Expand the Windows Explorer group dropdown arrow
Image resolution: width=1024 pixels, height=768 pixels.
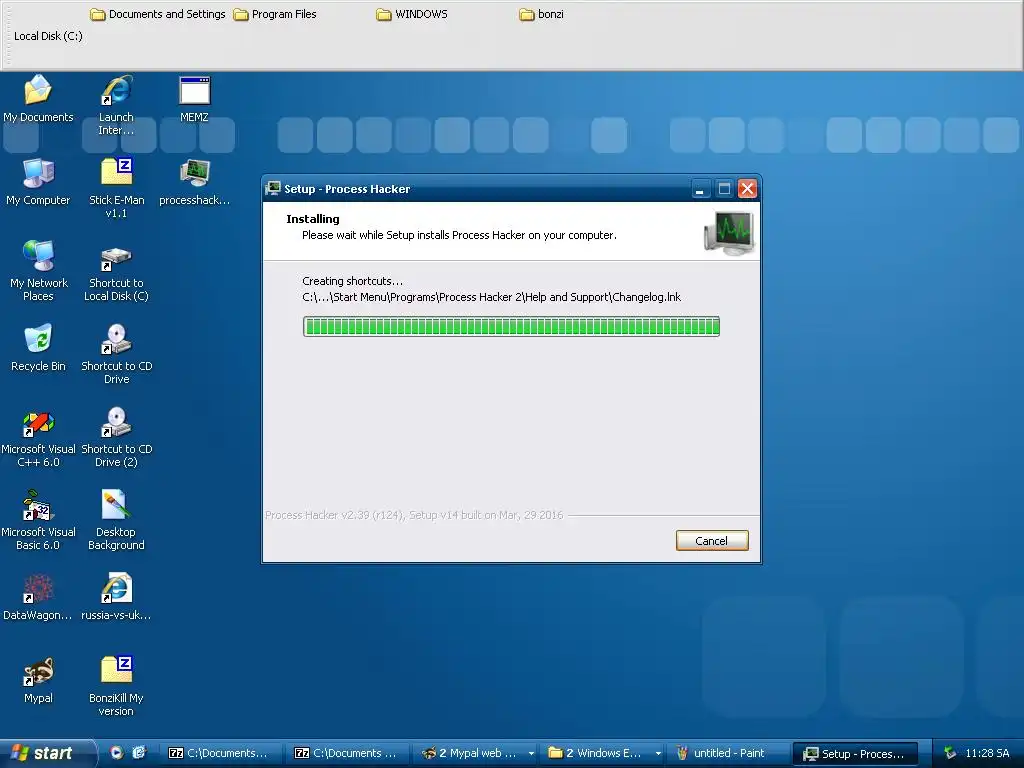658,754
